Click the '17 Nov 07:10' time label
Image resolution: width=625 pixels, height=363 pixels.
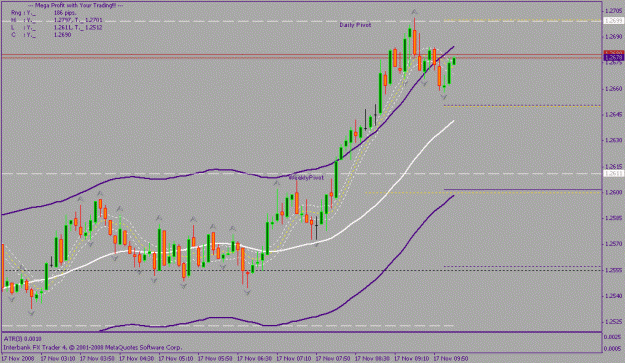[x=294, y=358]
